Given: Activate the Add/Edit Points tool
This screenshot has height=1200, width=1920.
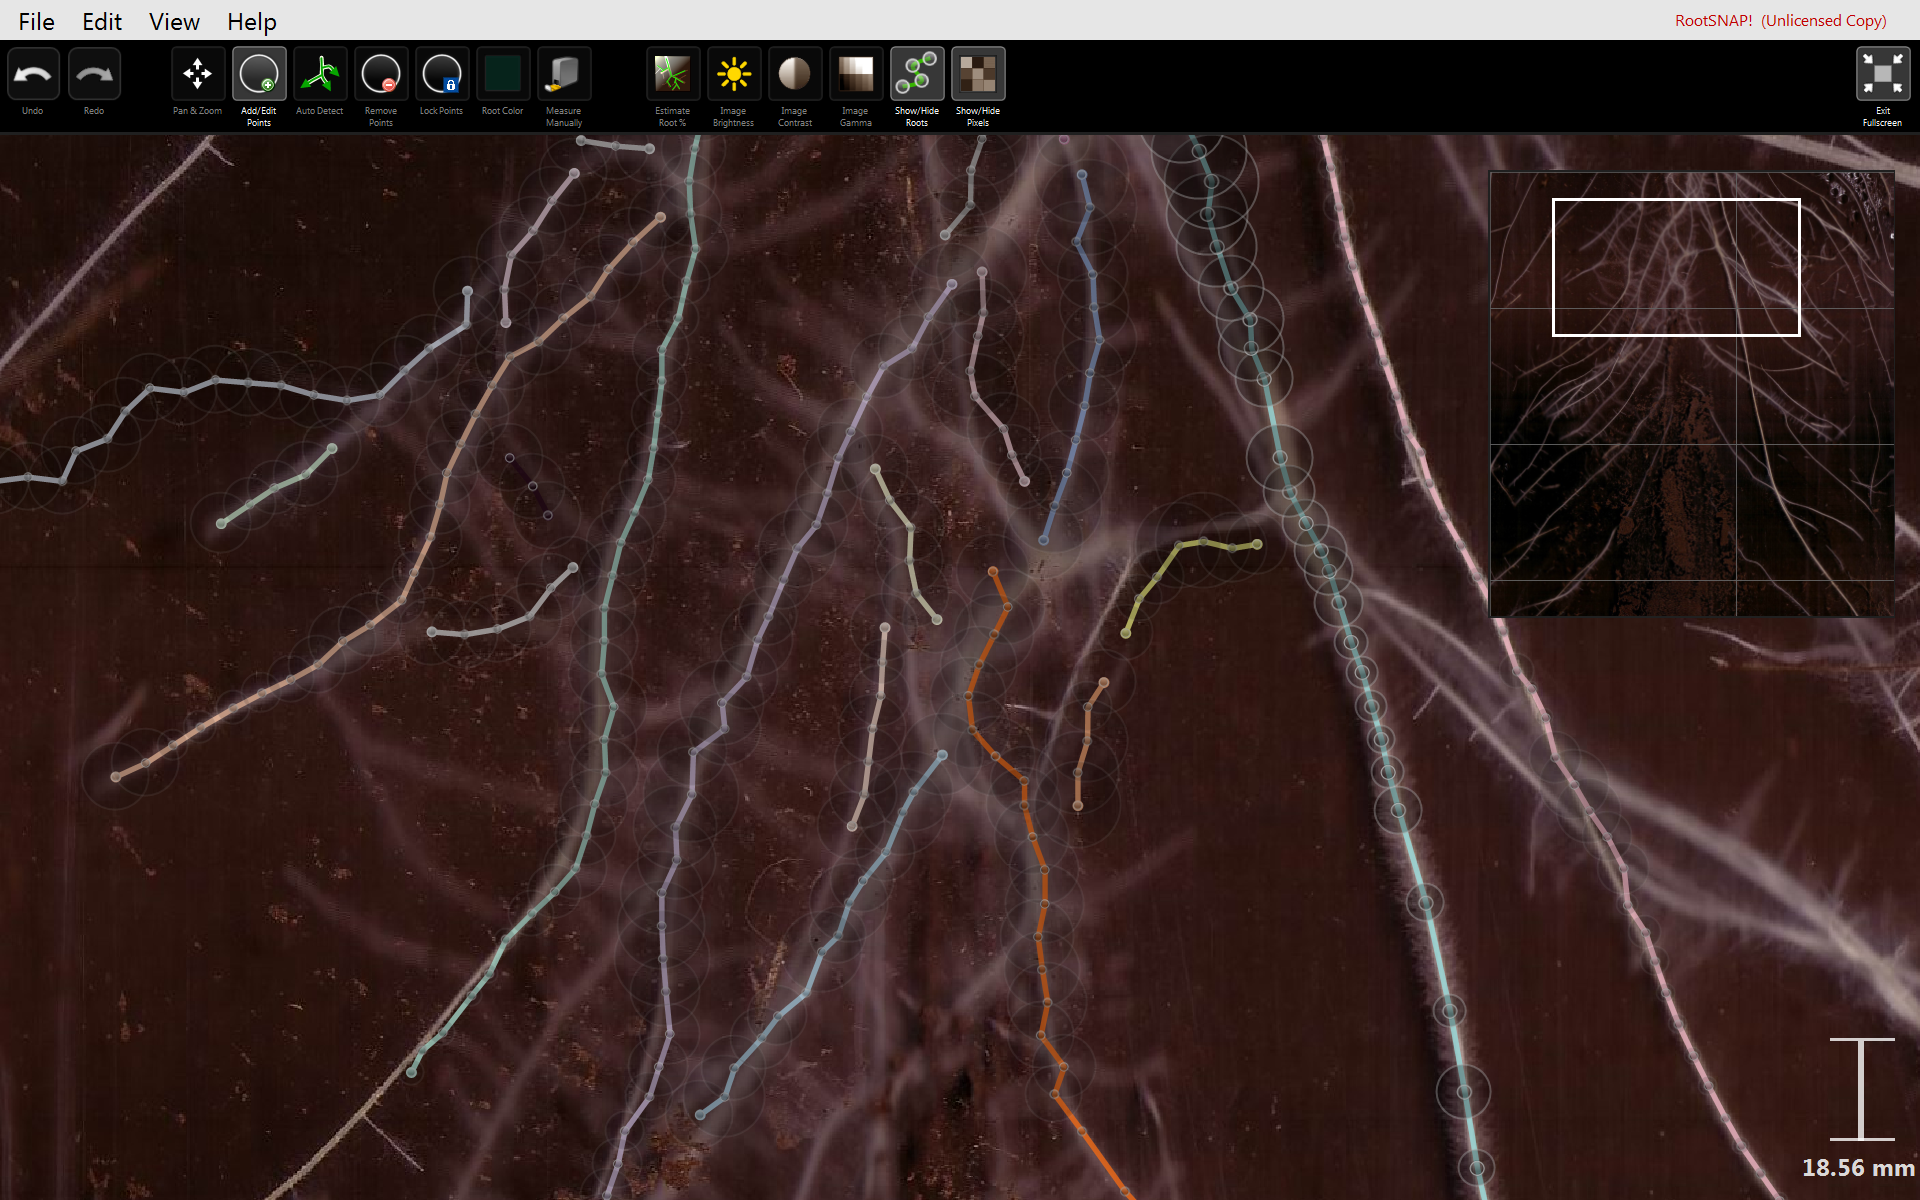Looking at the screenshot, I should tap(259, 75).
